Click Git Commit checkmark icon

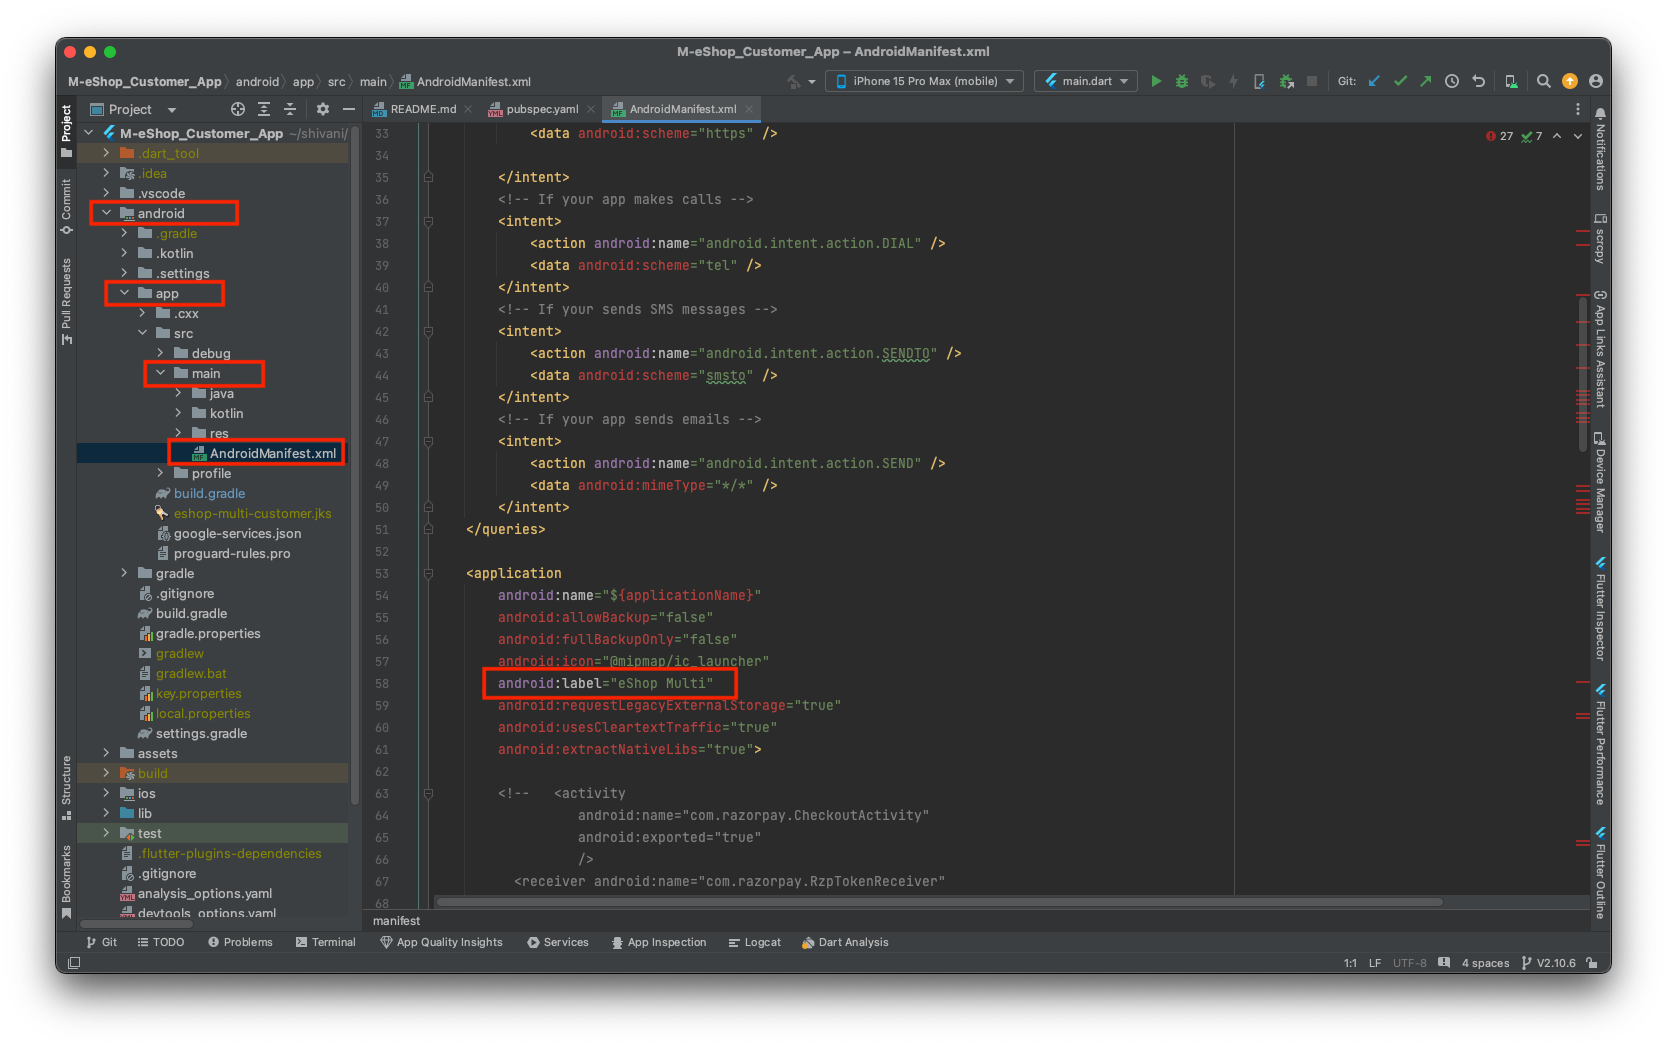click(x=1400, y=81)
